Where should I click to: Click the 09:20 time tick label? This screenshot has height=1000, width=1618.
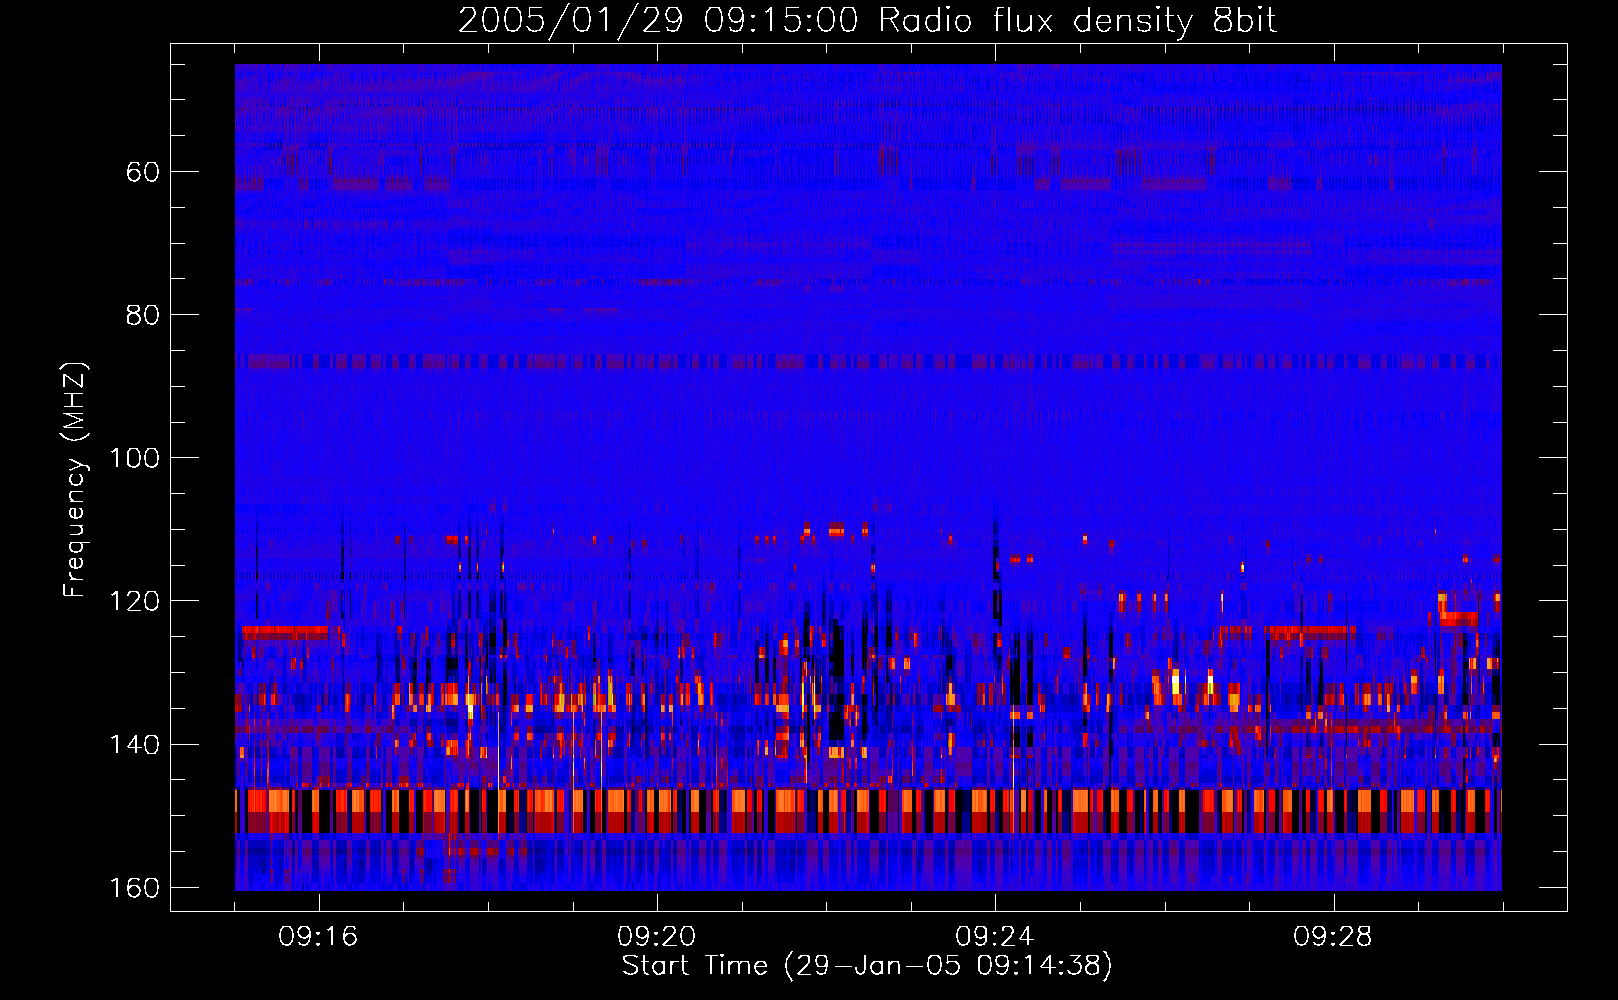click(657, 937)
